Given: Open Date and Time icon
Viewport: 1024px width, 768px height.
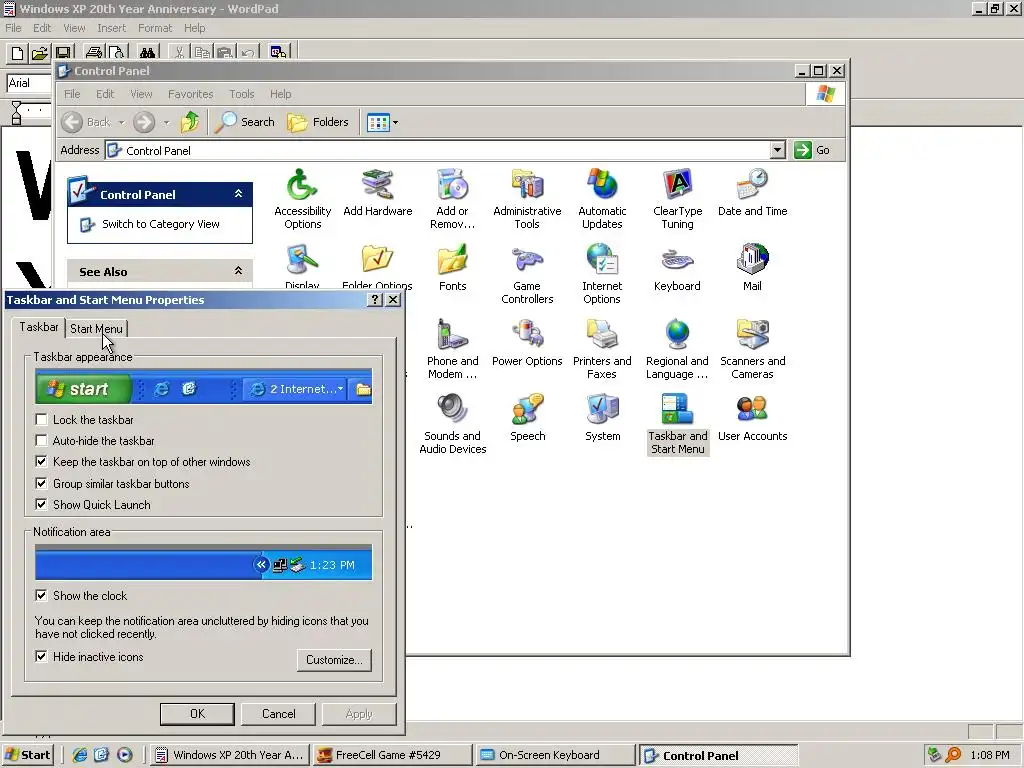Looking at the screenshot, I should pos(752,193).
